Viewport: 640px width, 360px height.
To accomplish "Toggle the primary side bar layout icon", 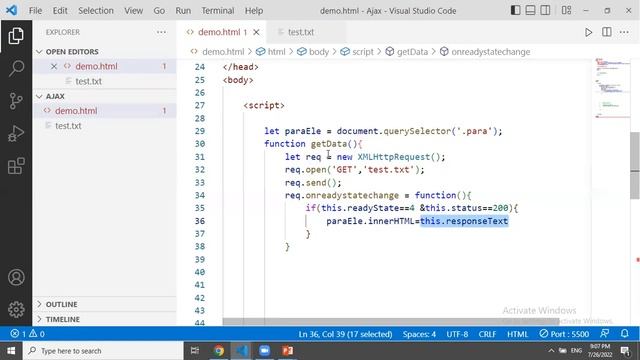I will click(516, 10).
